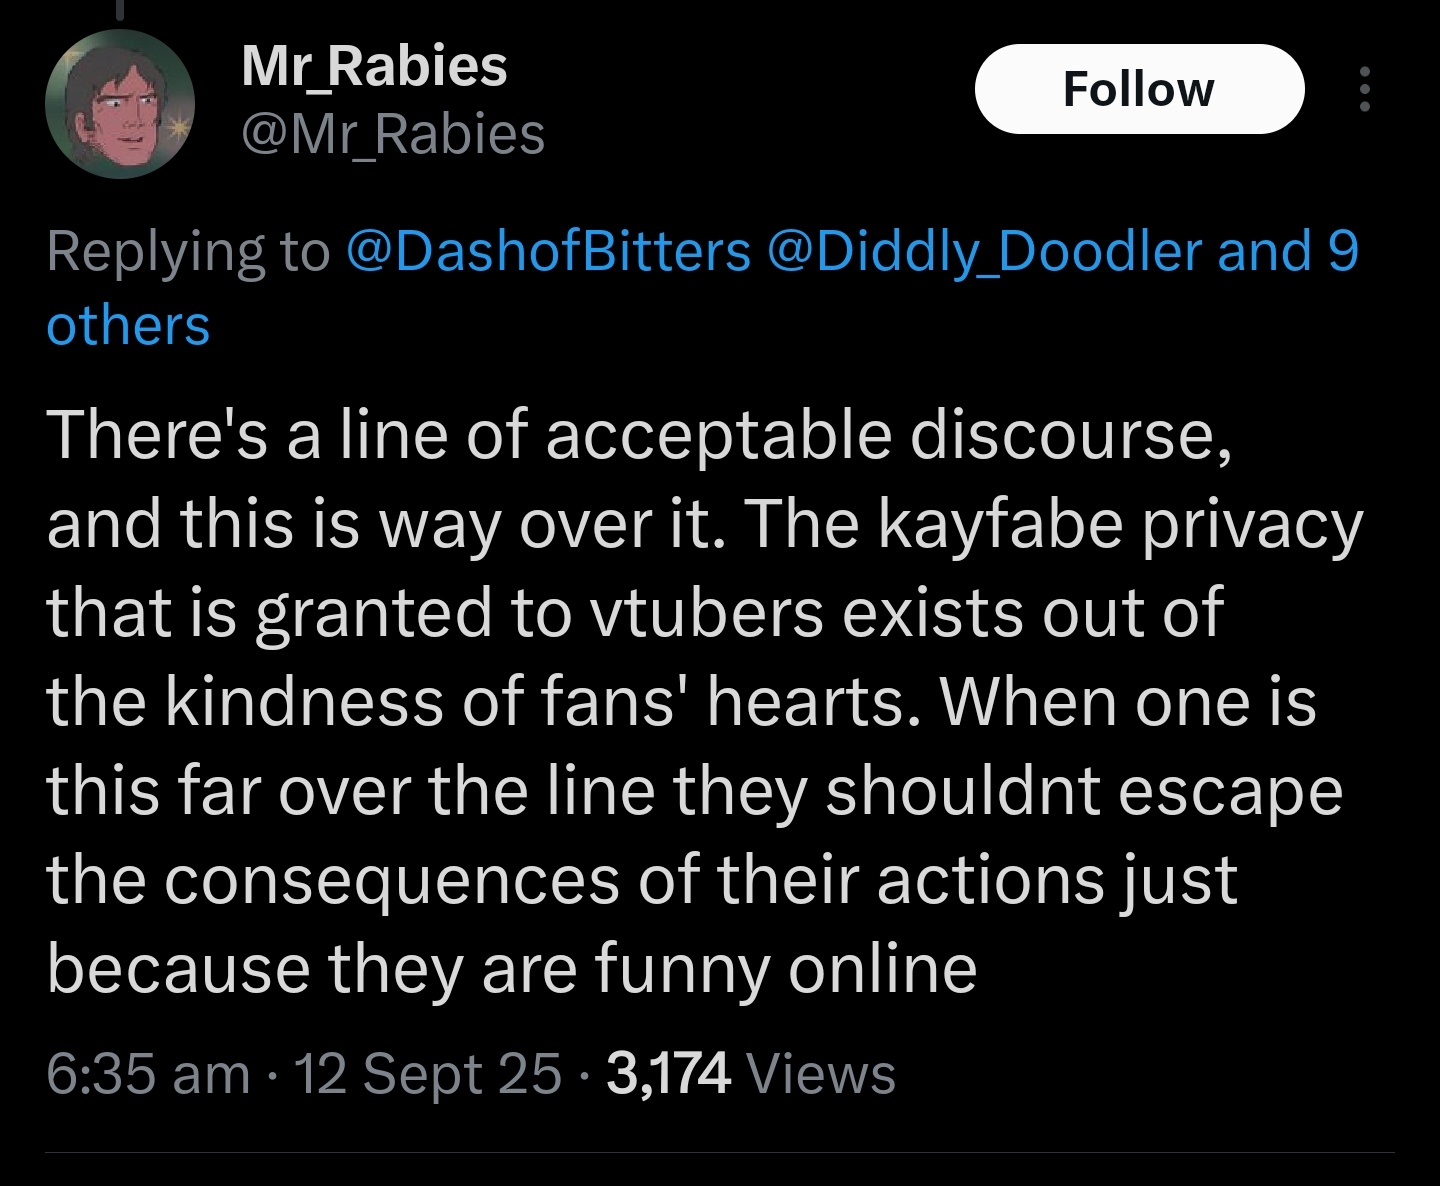Click the 3,174 view count number

(x=668, y=1074)
